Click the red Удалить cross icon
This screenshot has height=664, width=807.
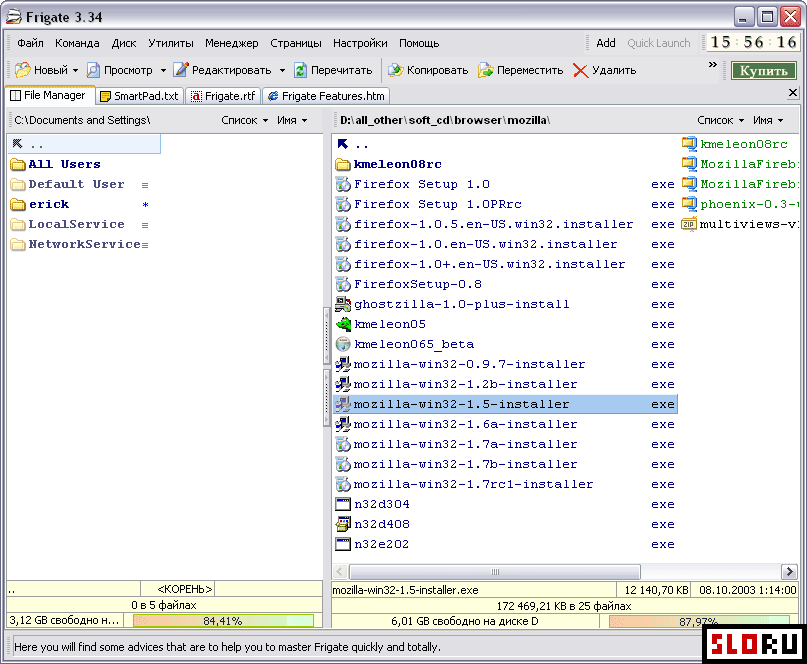coord(580,71)
